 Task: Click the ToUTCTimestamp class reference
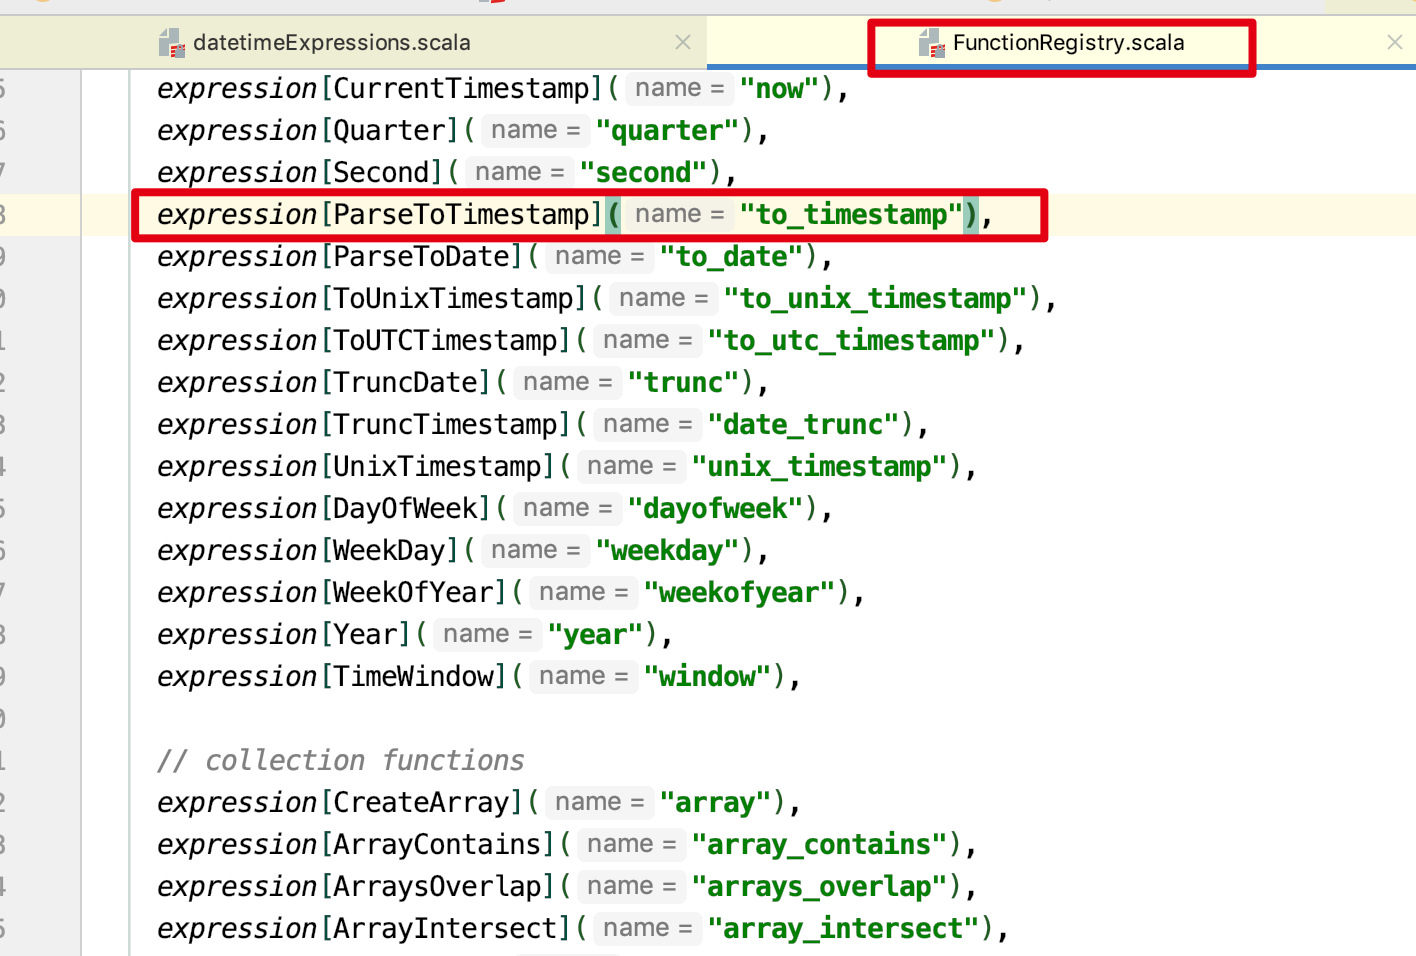445,340
